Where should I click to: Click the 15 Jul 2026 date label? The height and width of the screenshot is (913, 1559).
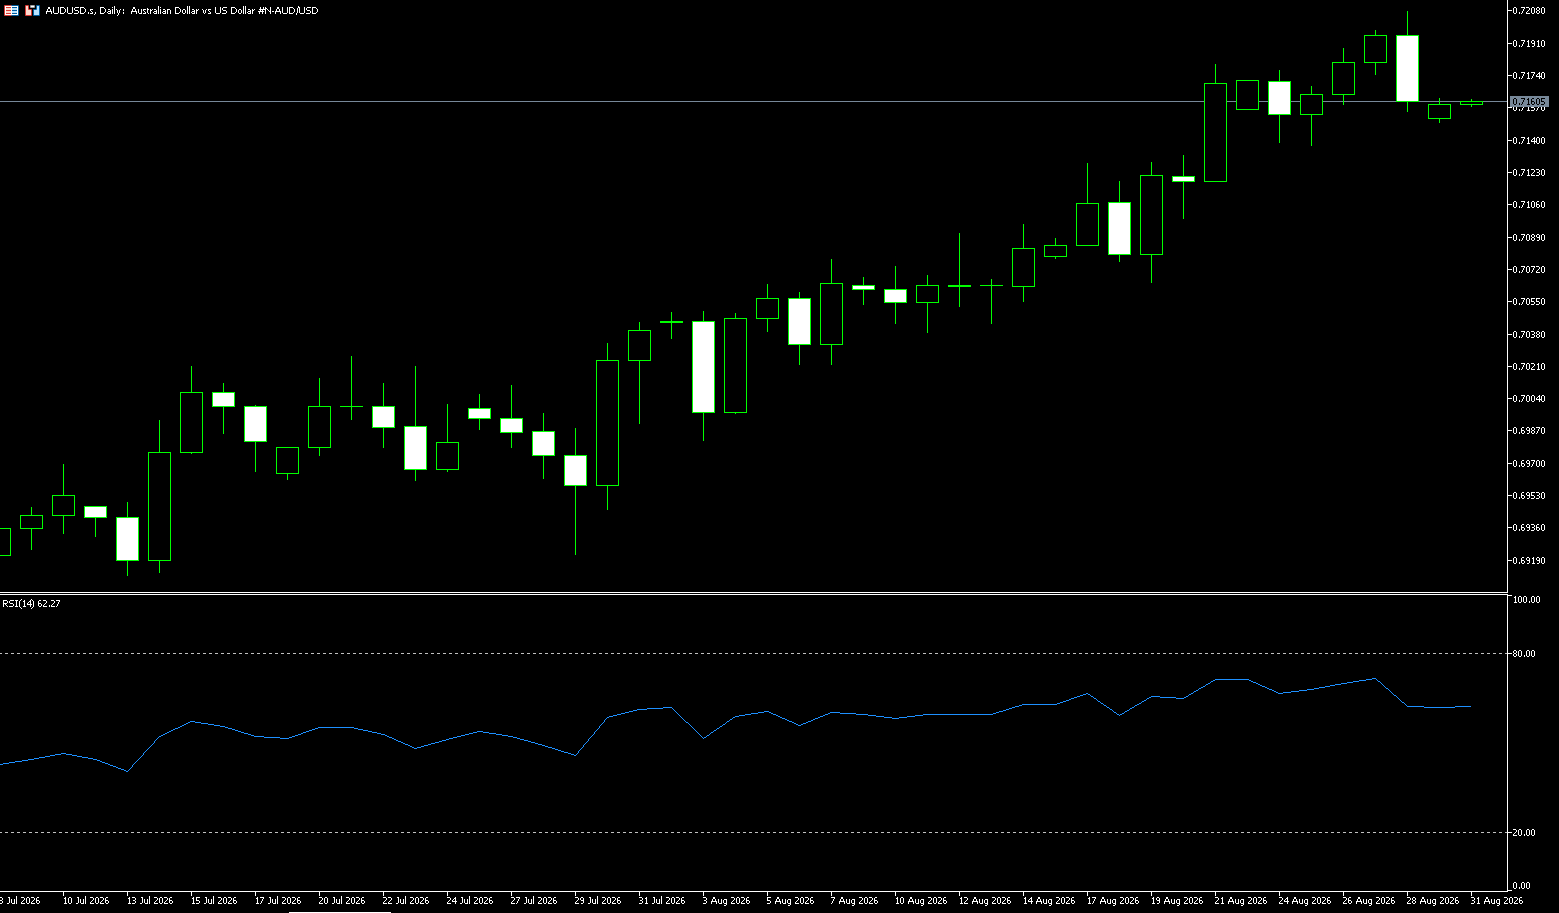tap(214, 901)
